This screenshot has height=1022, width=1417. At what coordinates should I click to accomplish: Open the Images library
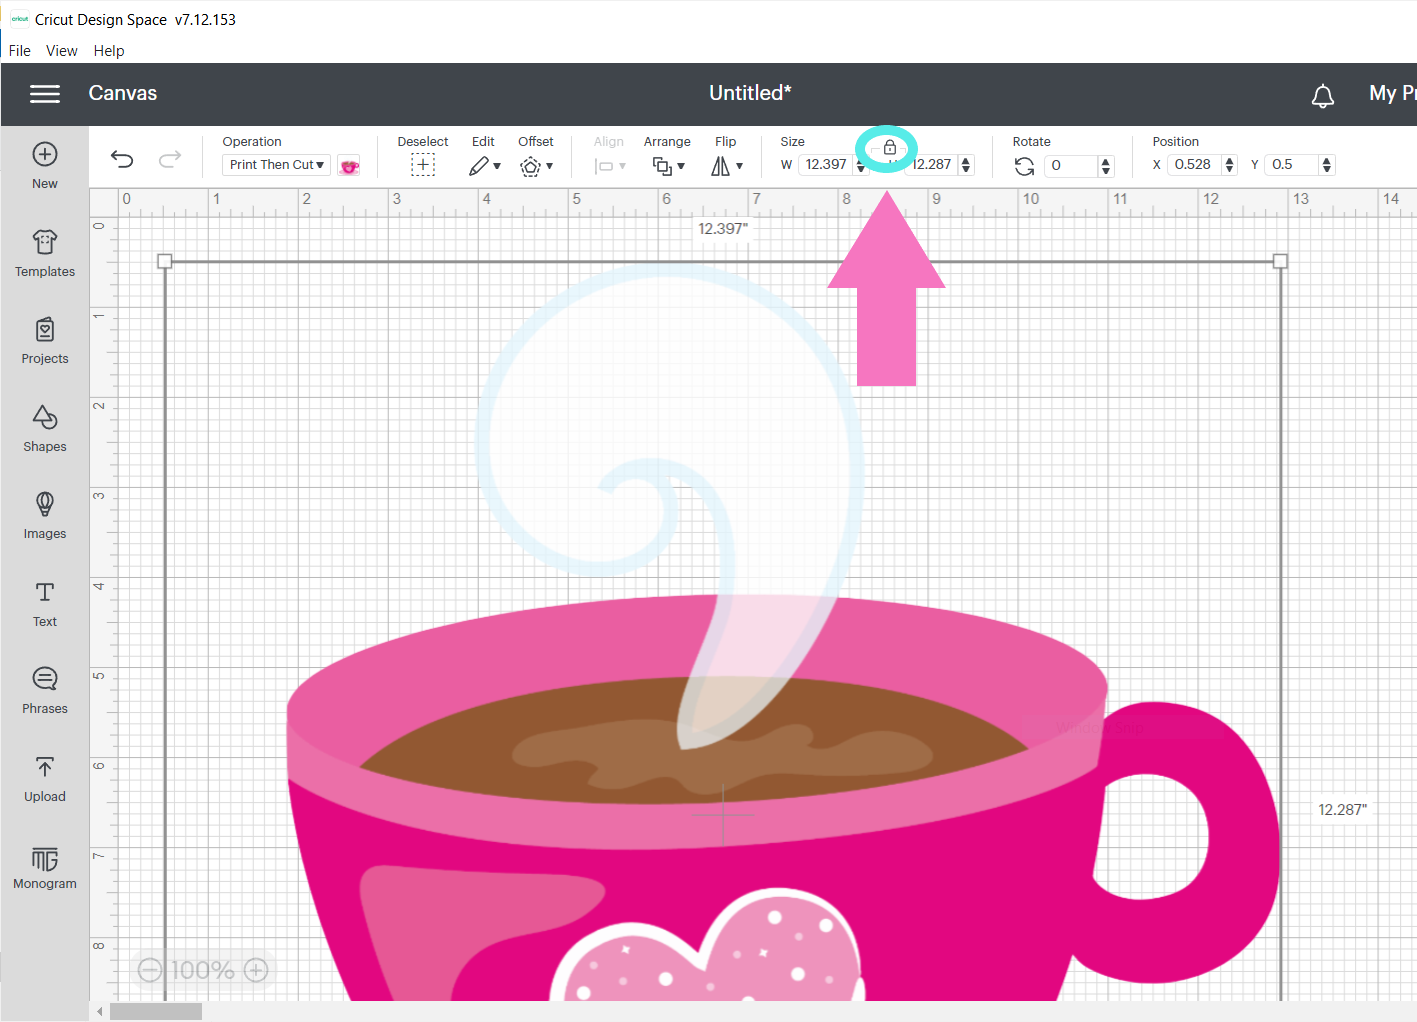(x=44, y=516)
